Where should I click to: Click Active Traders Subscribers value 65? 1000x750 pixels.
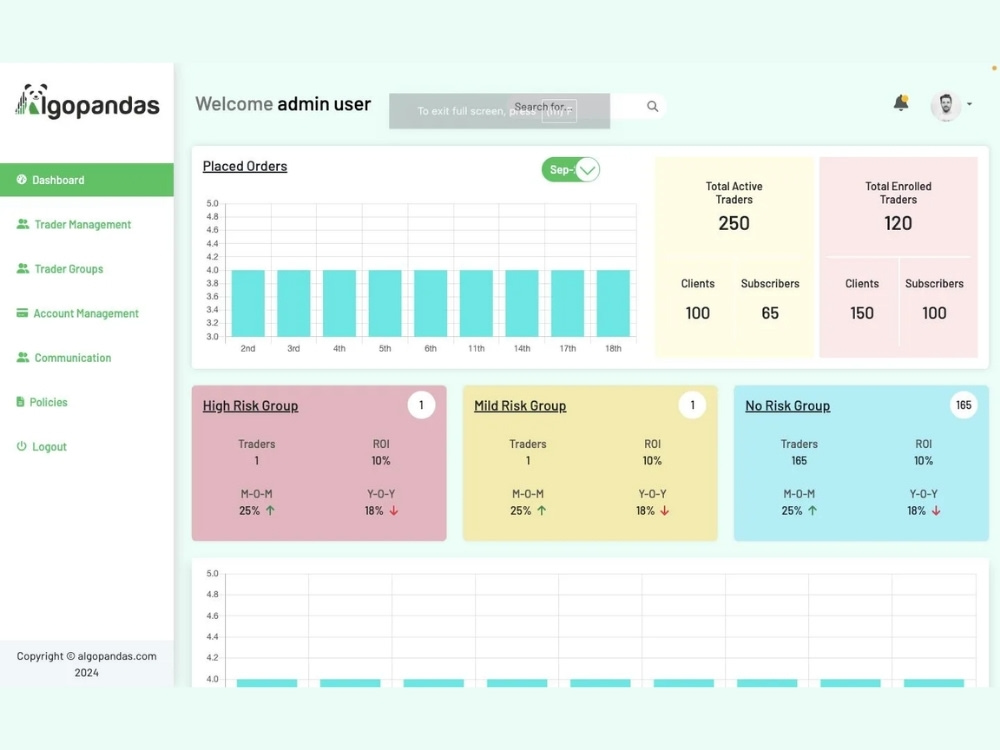(770, 313)
